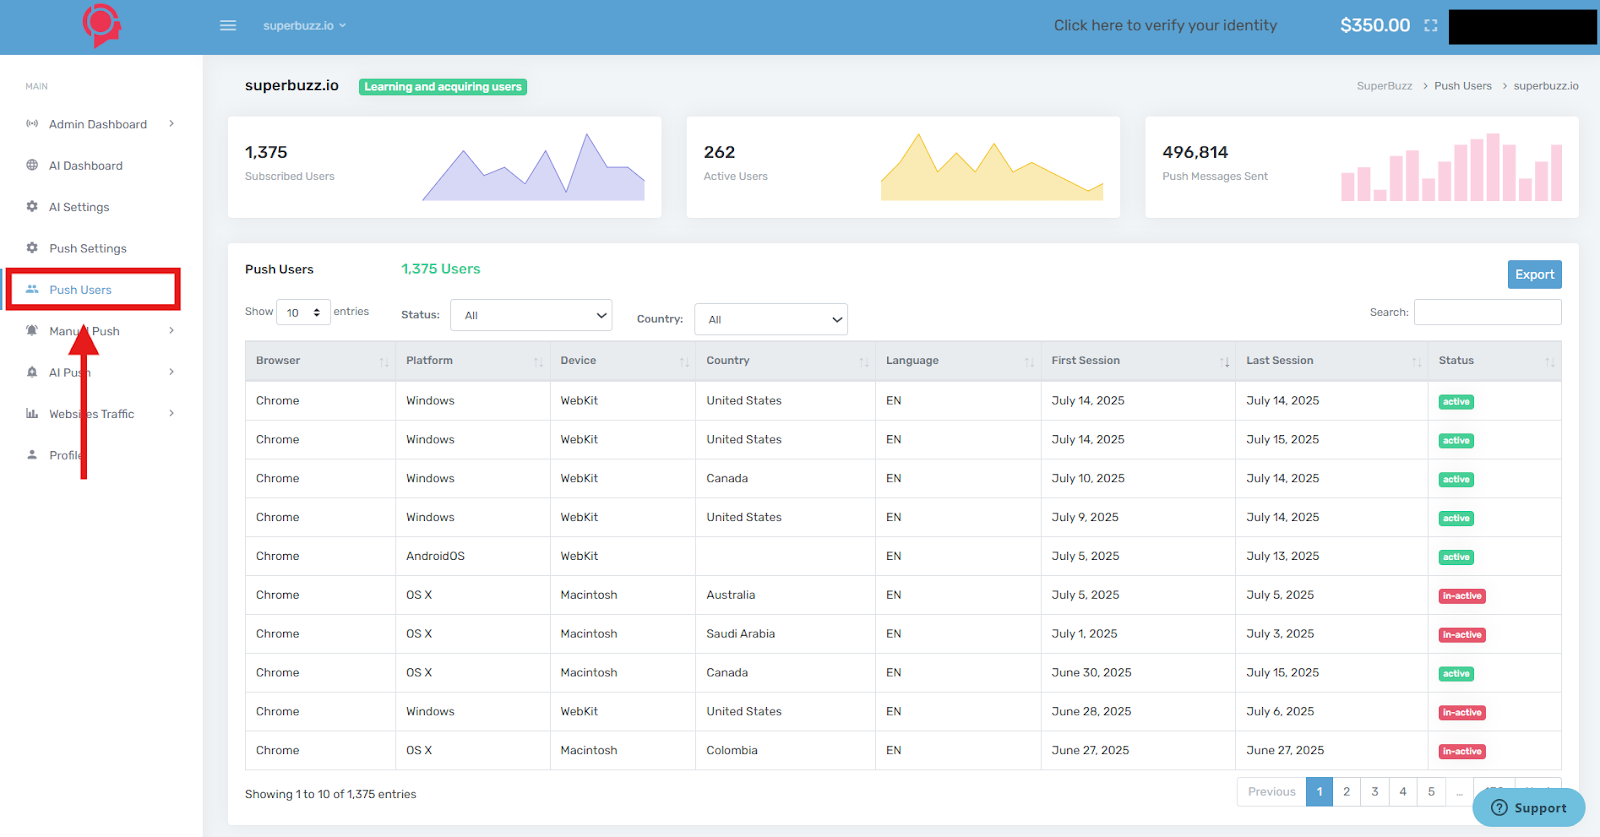1600x837 pixels.
Task: Sort table by Device column
Action: 622,361
